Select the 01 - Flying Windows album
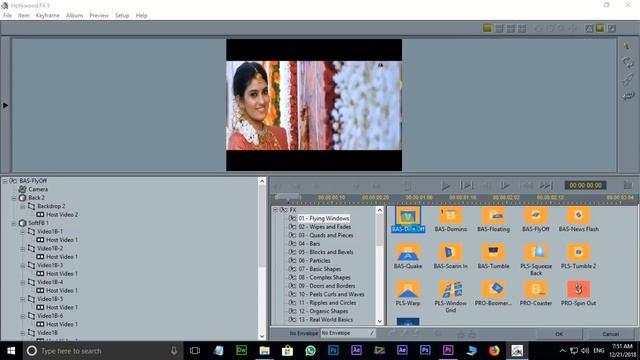This screenshot has height=360, width=640. tap(324, 218)
